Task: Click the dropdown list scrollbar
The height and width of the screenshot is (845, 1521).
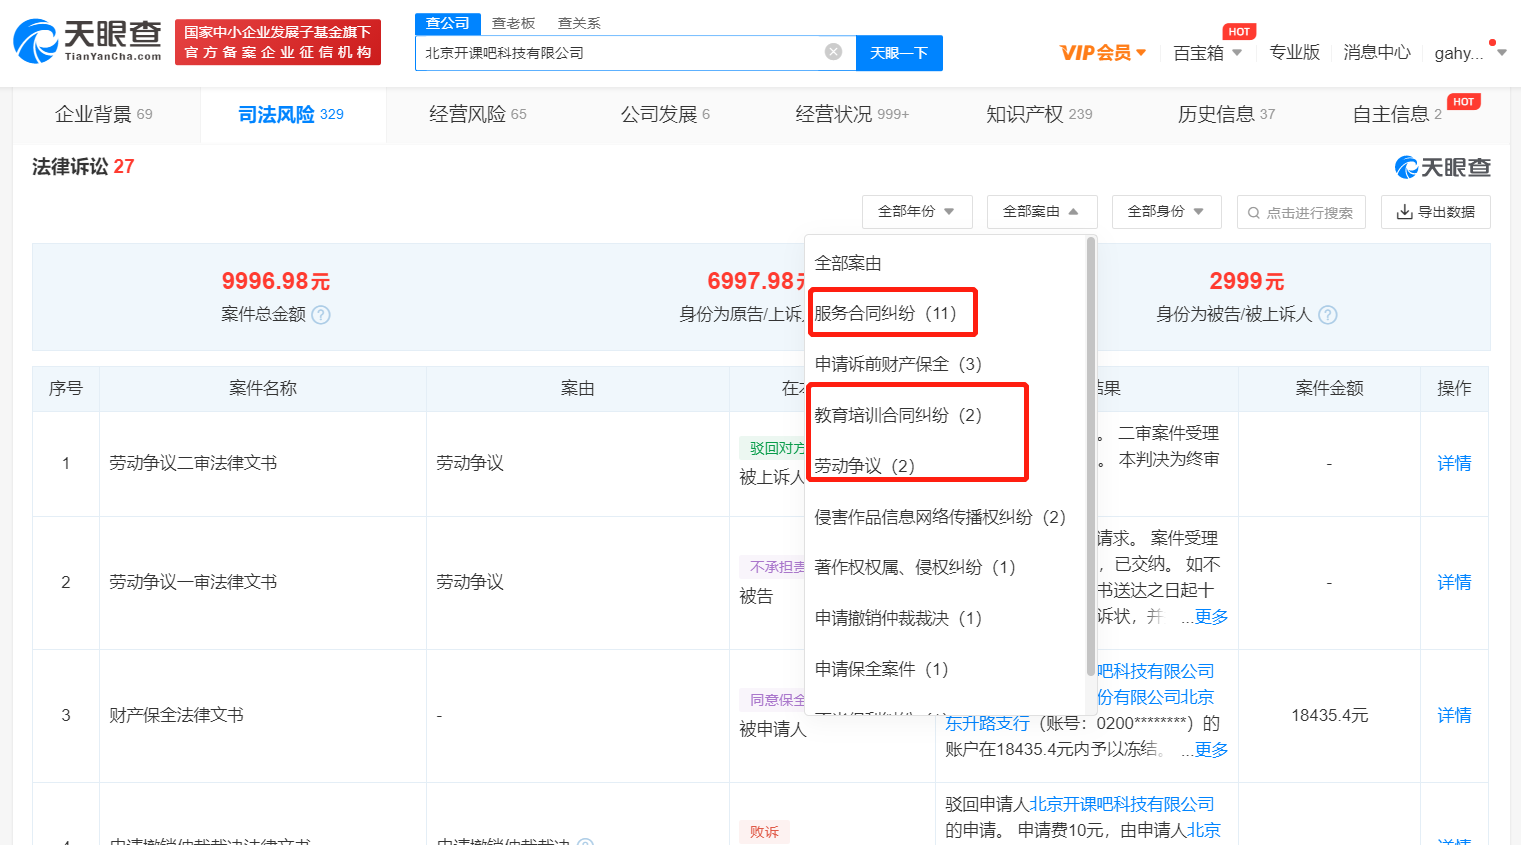Action: click(x=1090, y=458)
